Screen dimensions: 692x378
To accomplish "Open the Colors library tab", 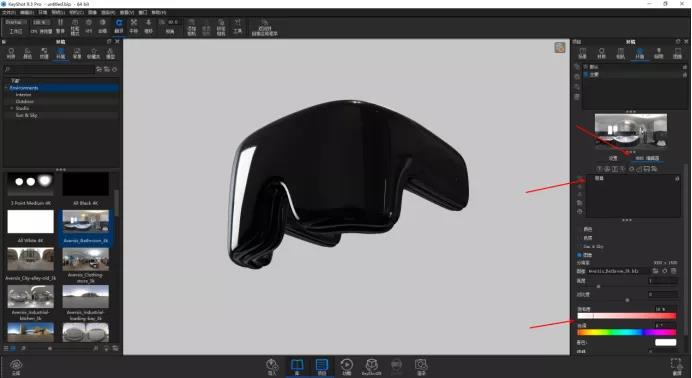I will (27, 53).
